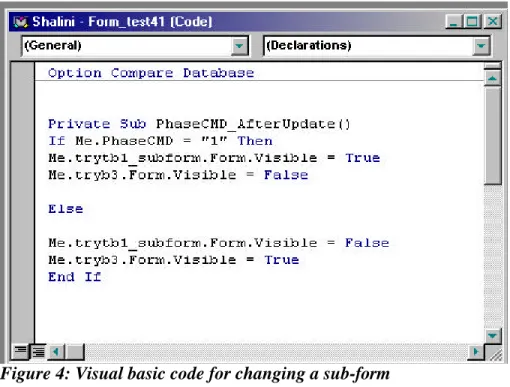Open the (Declarations) procedure dropdown arrow
The width and height of the screenshot is (510, 387).
(x=481, y=46)
